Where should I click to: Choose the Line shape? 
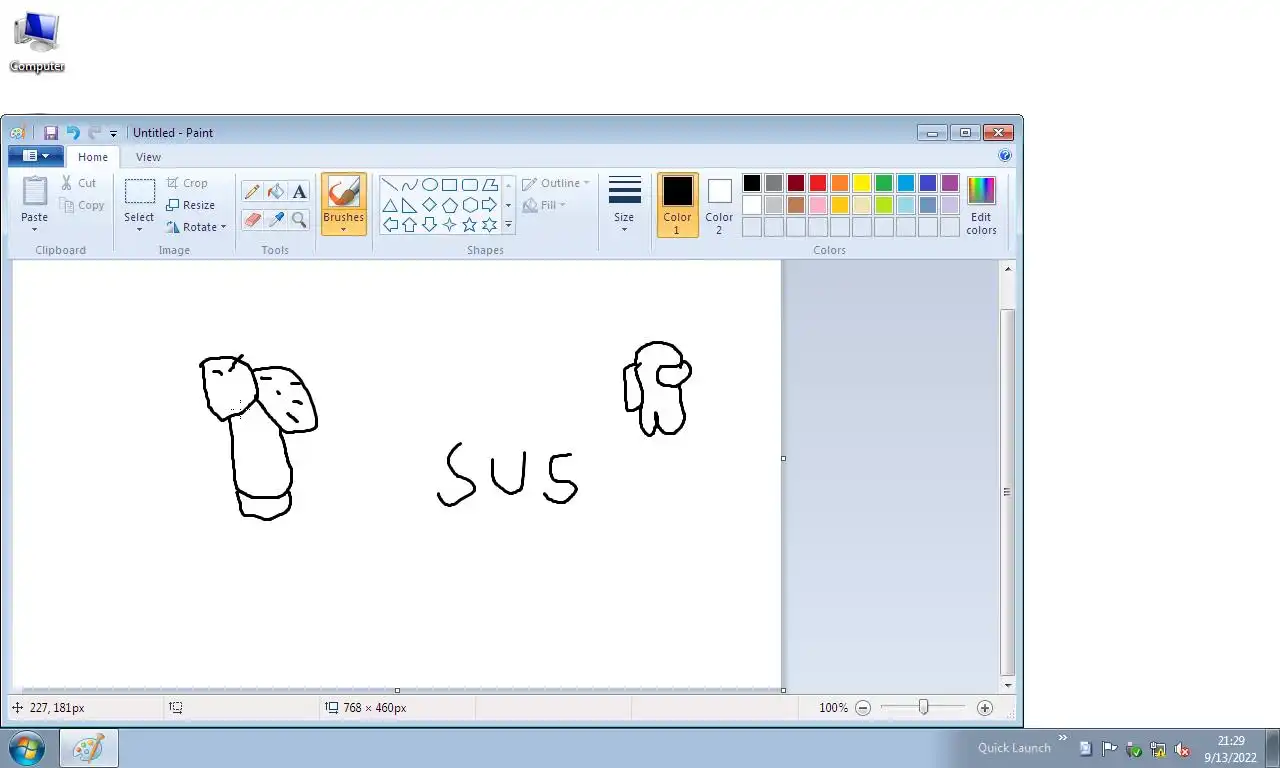[x=390, y=185]
